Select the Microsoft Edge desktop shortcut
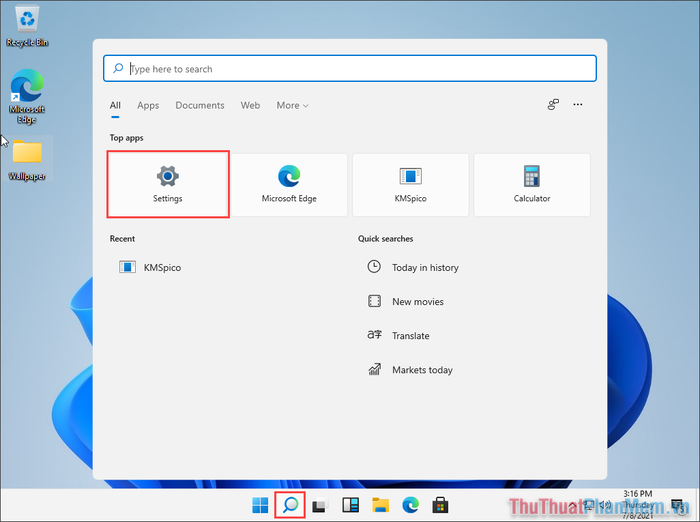Image resolution: width=700 pixels, height=522 pixels. point(27,96)
